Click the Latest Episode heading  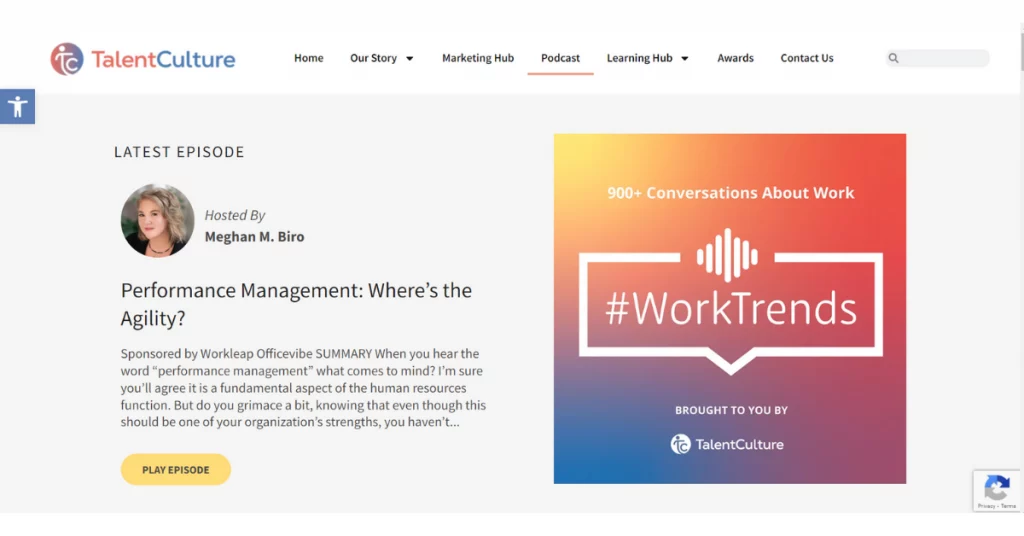179,152
